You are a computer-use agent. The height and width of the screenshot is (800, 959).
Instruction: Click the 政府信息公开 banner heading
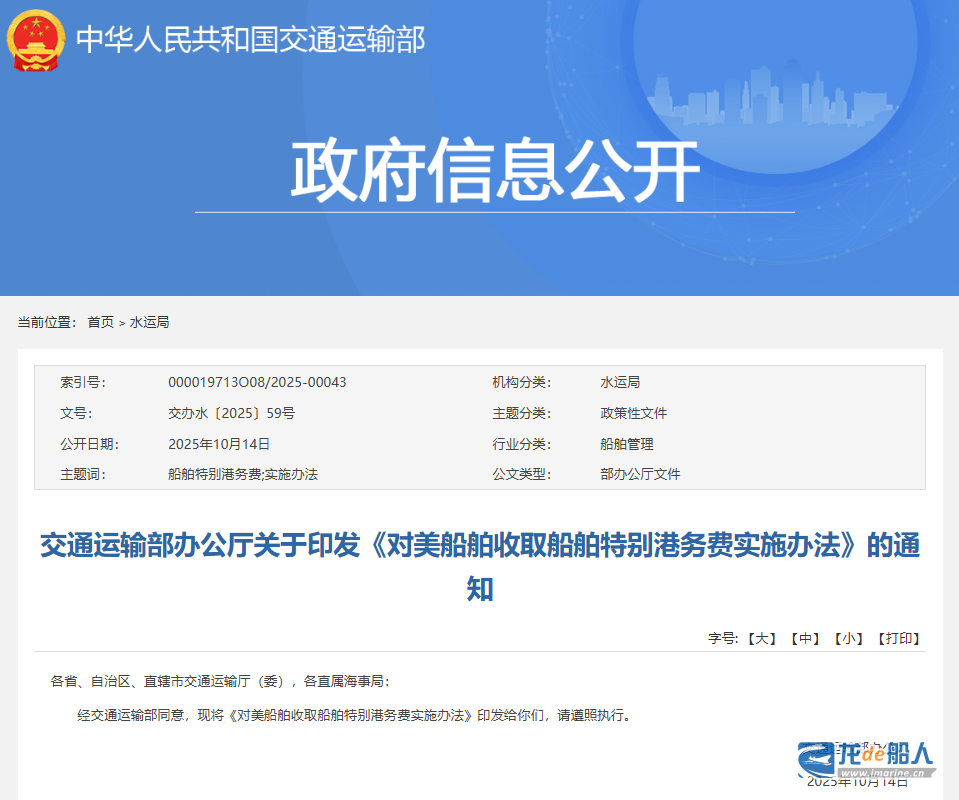click(x=494, y=172)
